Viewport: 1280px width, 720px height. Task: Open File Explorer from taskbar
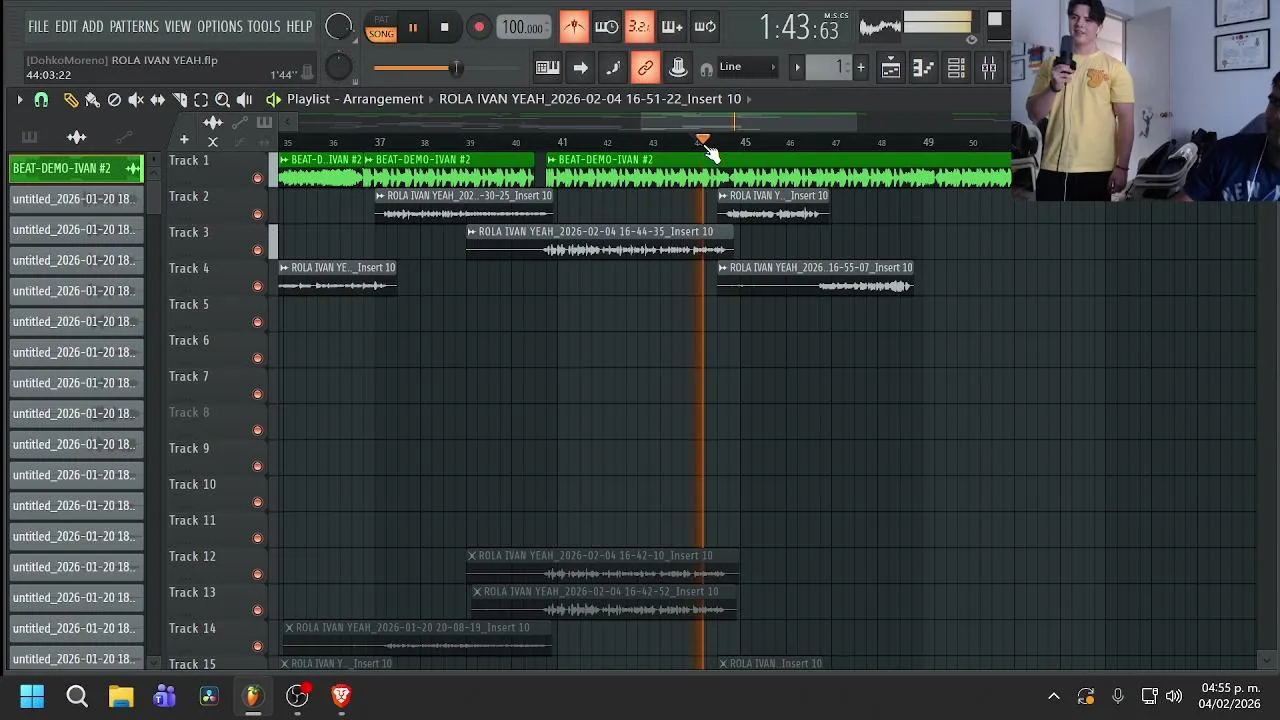pyautogui.click(x=121, y=695)
